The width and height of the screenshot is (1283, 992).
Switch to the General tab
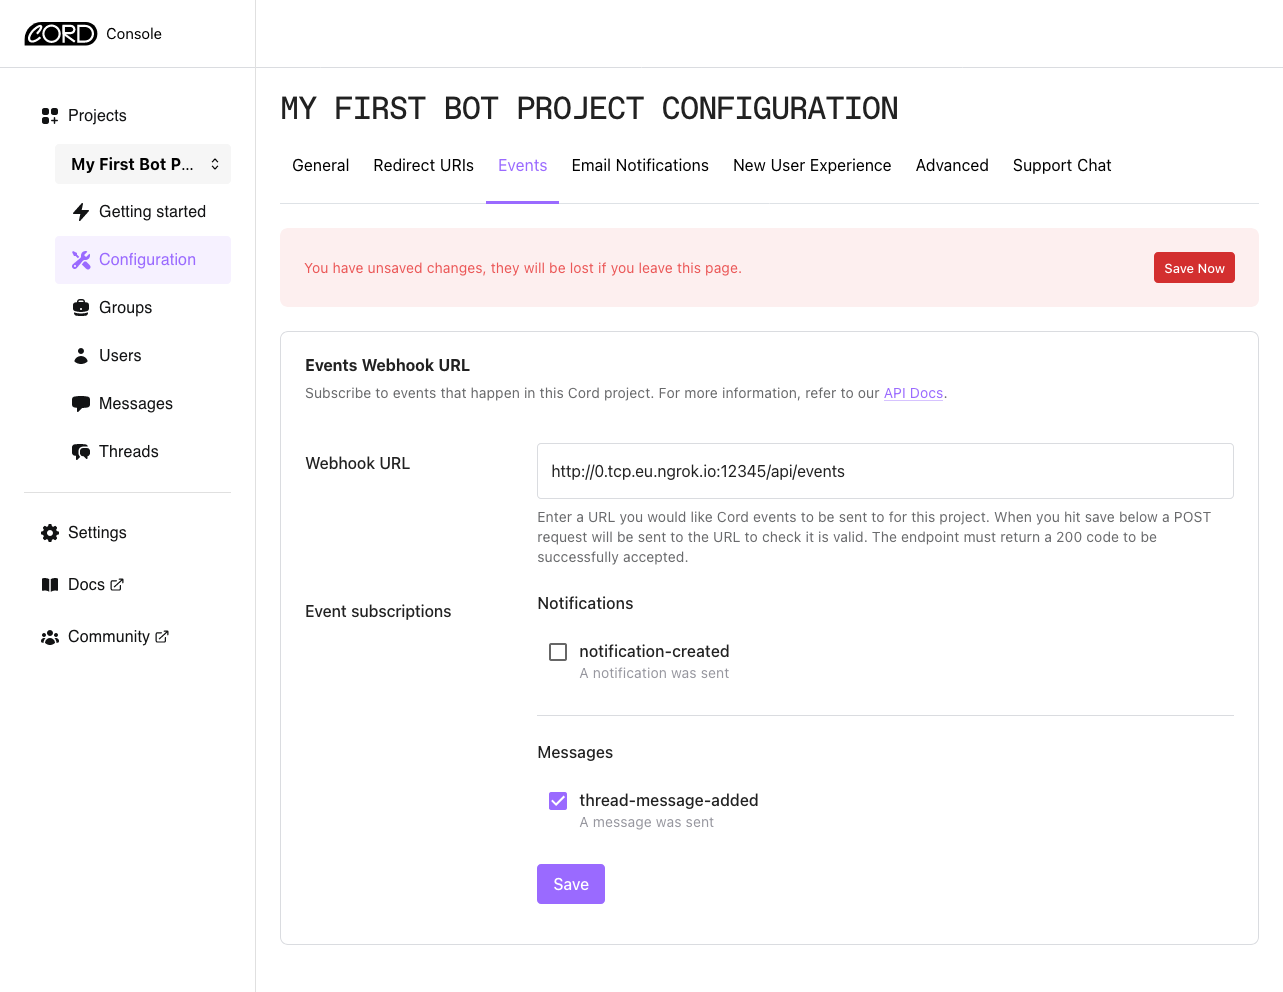tap(320, 166)
